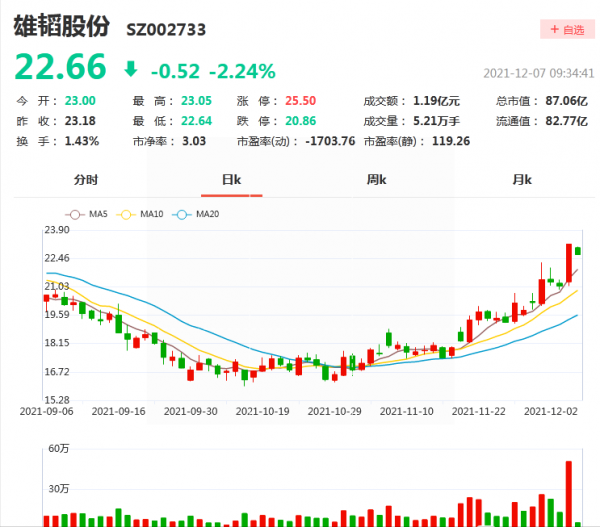Click the last green candlestick on the chart
This screenshot has height=527, width=600.
coord(578,251)
